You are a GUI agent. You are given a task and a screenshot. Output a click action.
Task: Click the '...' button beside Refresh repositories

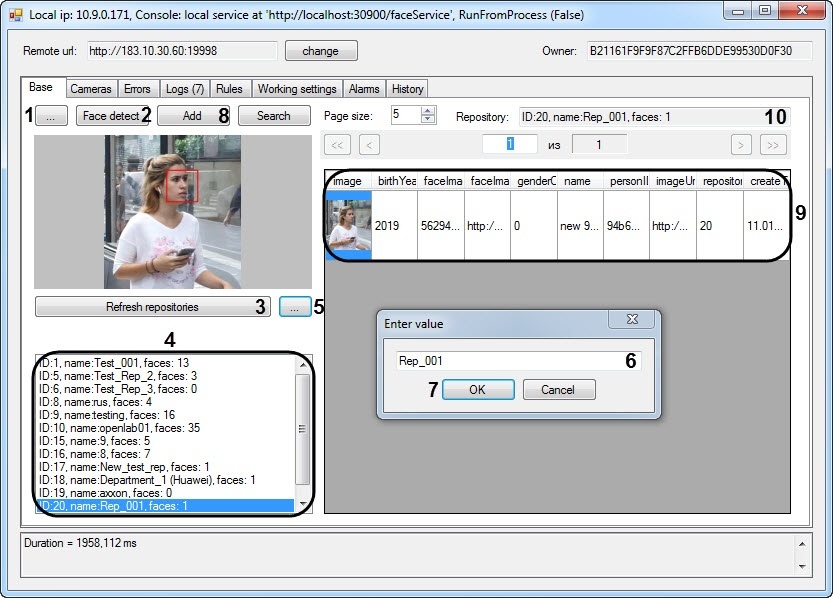[x=295, y=307]
